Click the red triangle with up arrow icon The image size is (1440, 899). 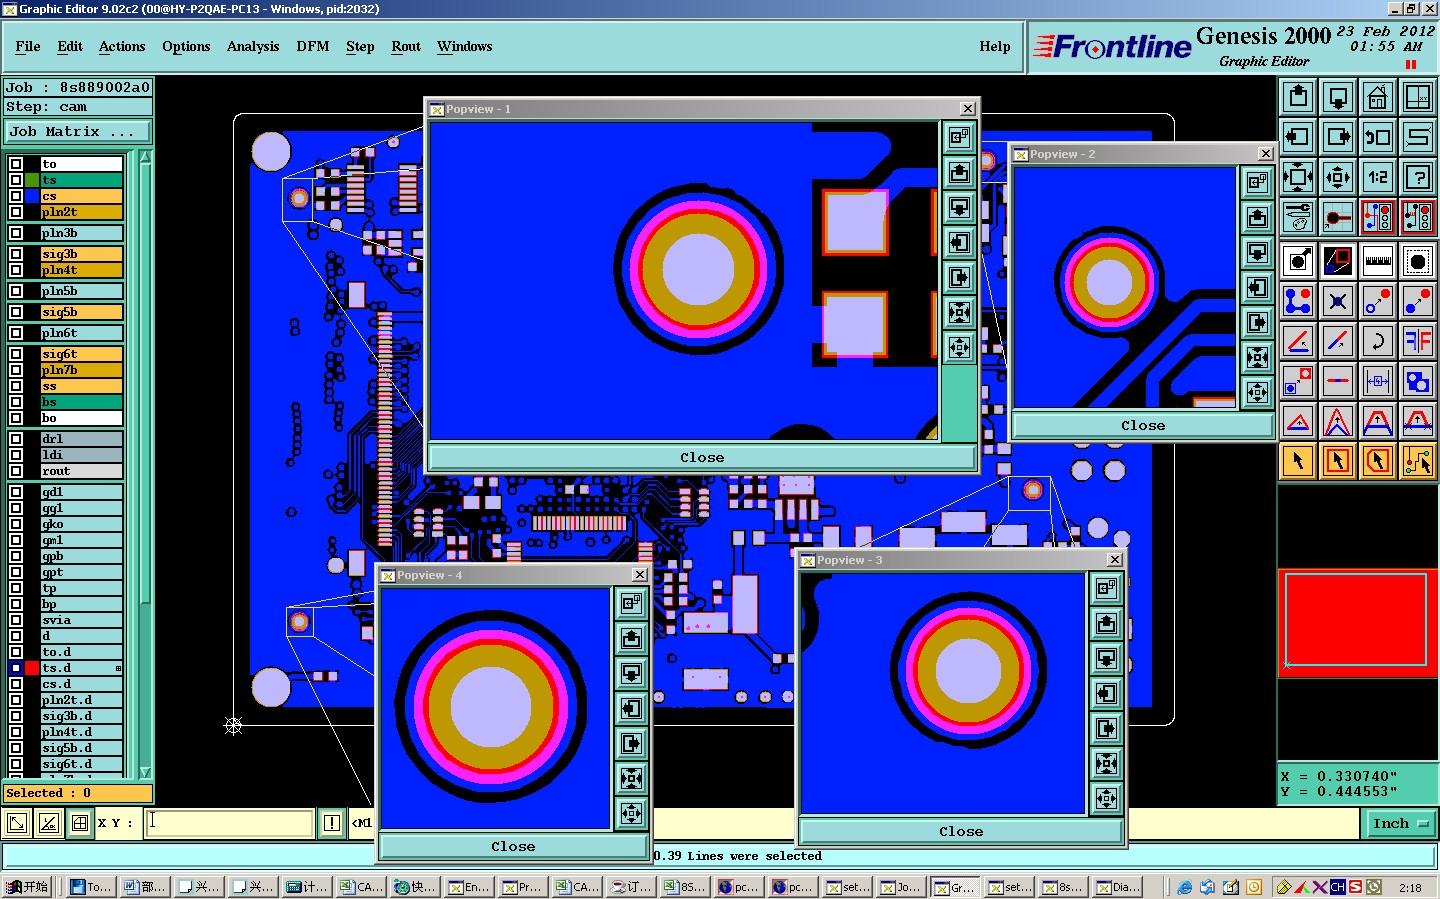tap(1298, 421)
